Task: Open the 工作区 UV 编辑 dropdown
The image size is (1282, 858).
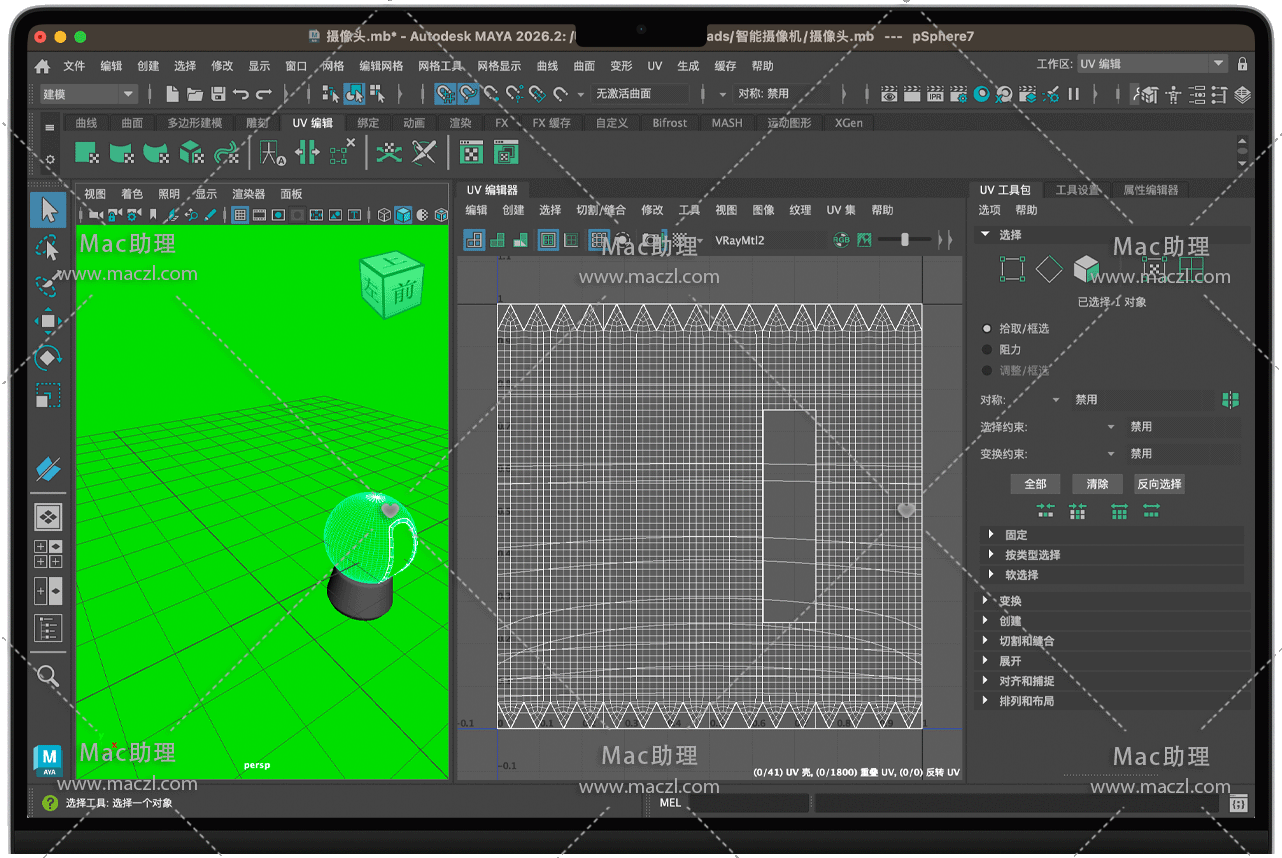Action: point(1151,64)
